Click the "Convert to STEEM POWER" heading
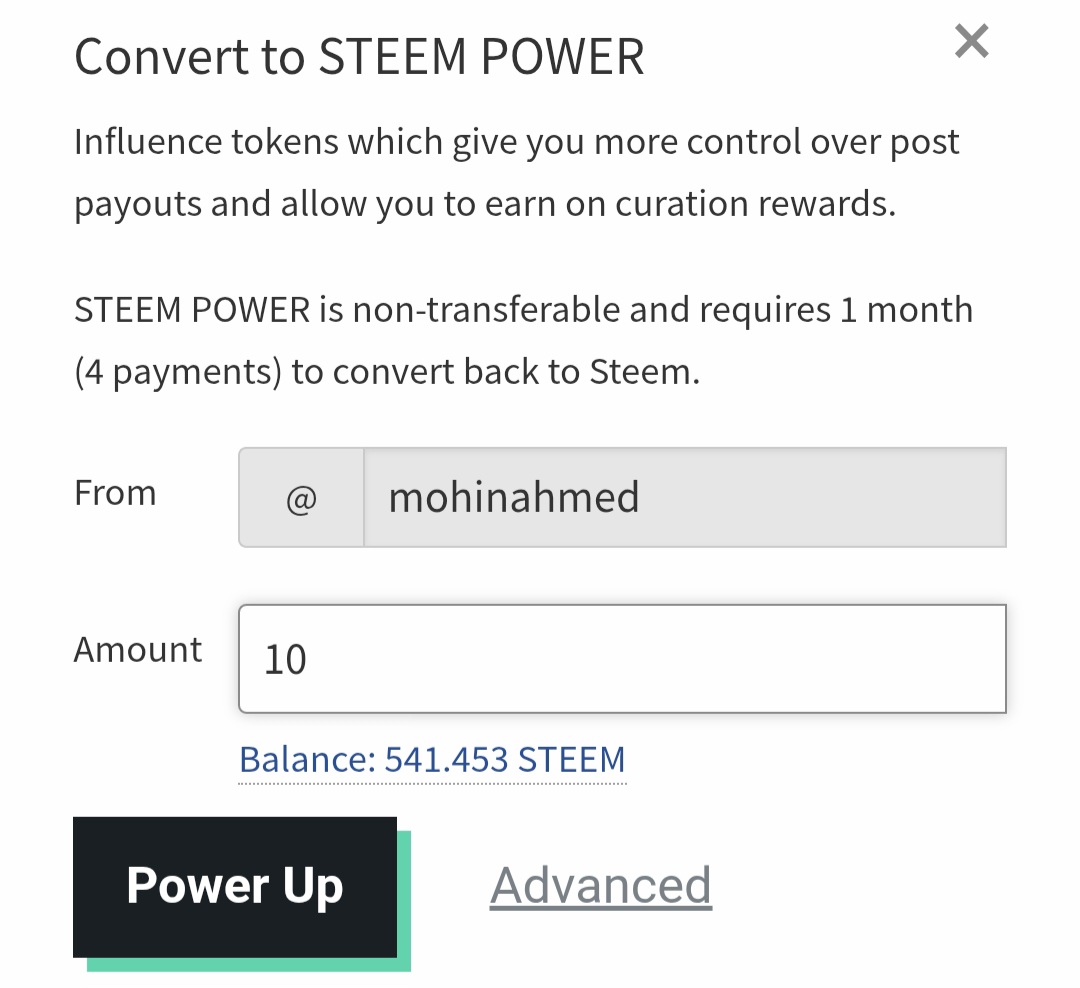The image size is (1080, 988). [x=359, y=57]
